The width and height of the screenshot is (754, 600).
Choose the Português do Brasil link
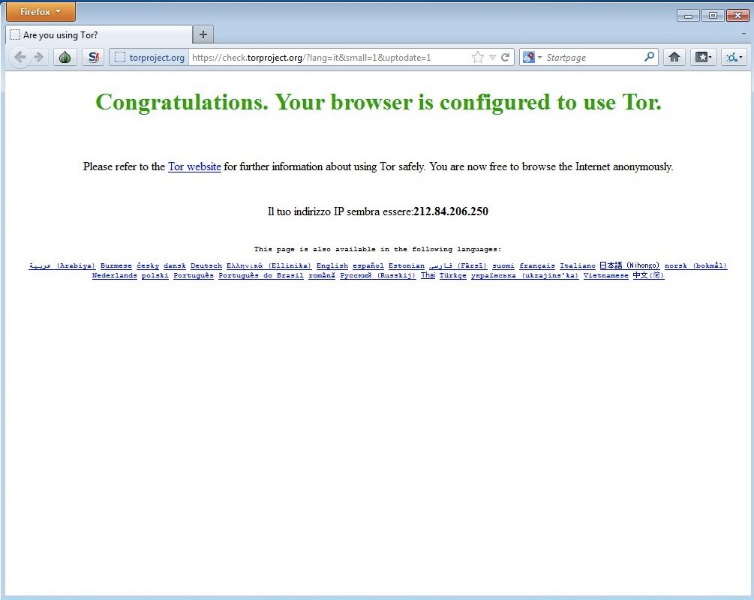point(261,275)
